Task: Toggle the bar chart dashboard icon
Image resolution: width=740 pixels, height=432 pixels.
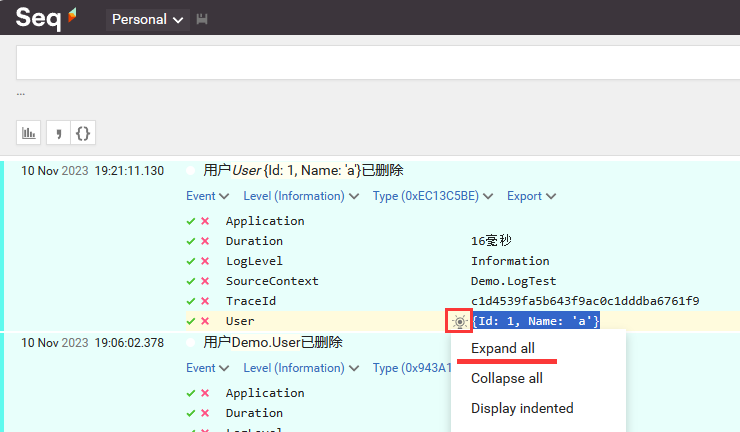Action: tap(29, 133)
